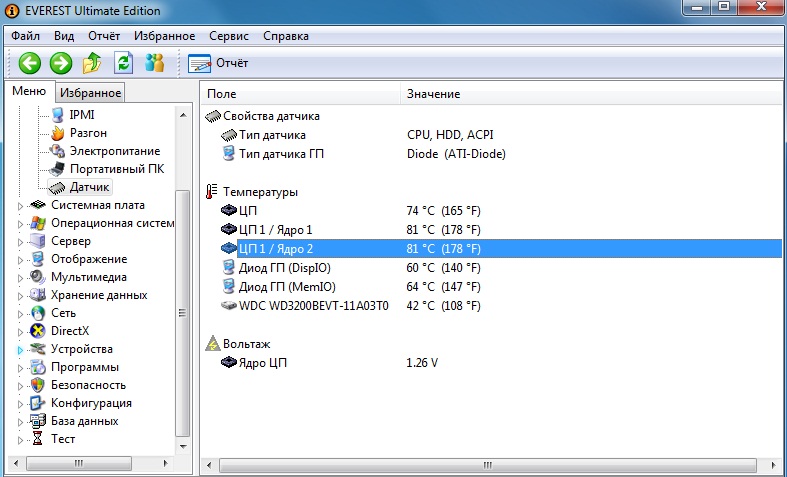
Task: Open the Вид menu
Action: pos(64,36)
